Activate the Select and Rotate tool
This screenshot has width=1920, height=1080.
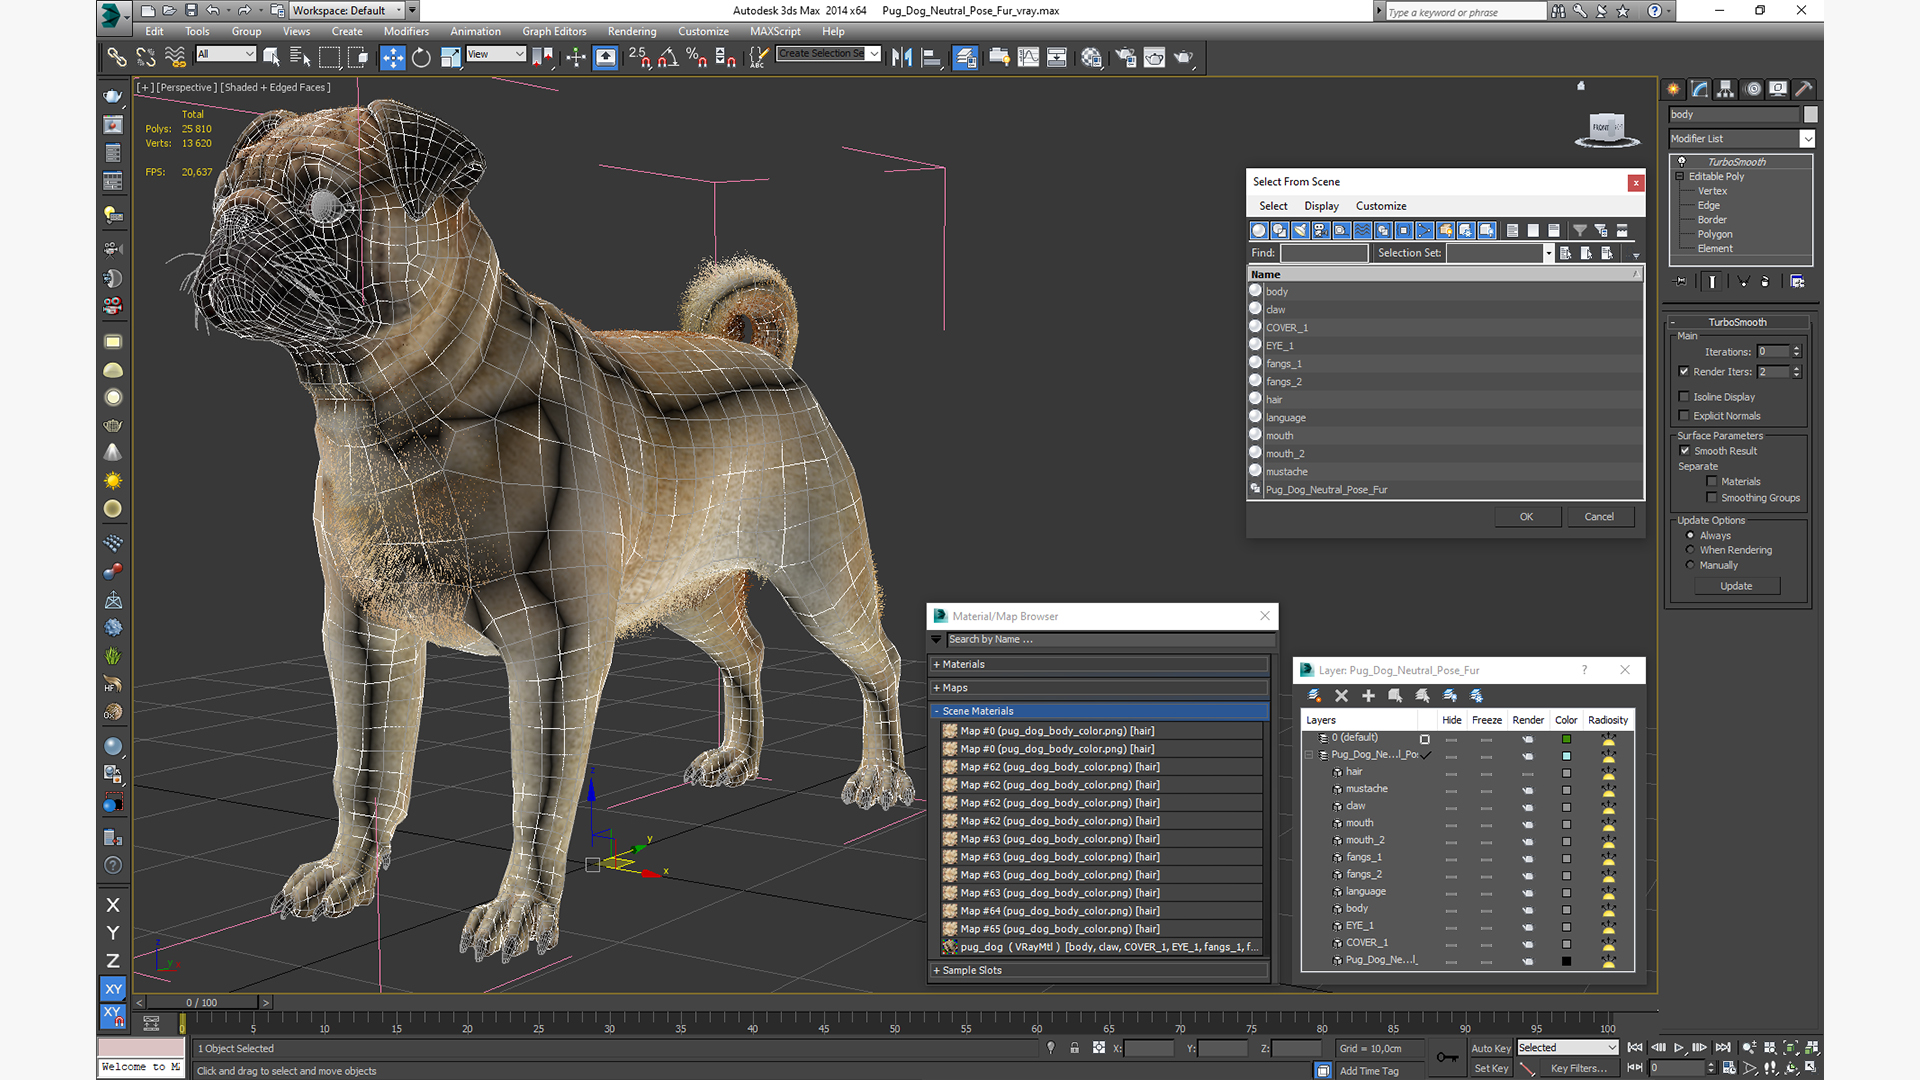point(421,57)
